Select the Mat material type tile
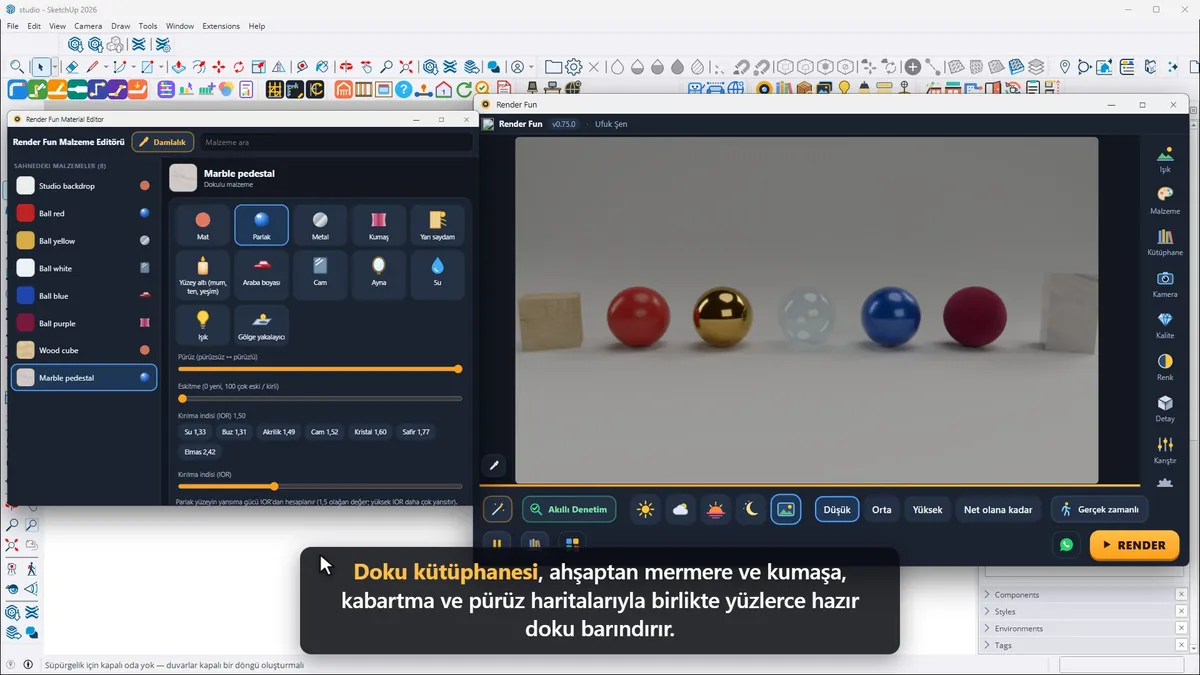Screen dimensions: 1200x675 [x=203, y=225]
